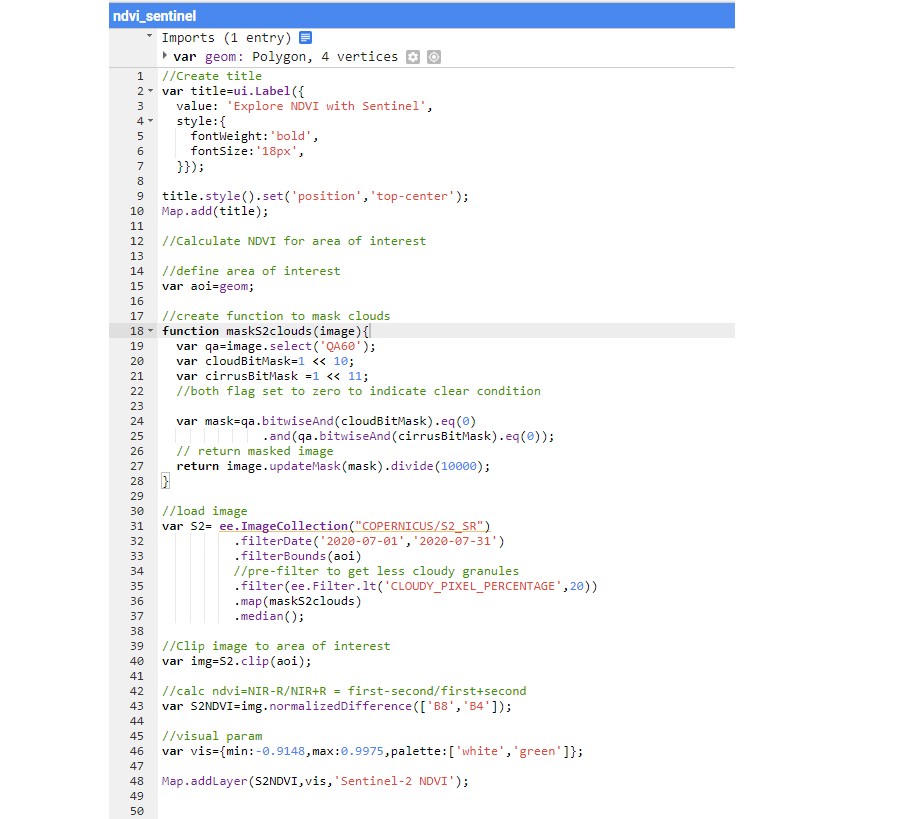The image size is (899, 819).
Task: Open geometry settings gear icon
Action: [x=413, y=57]
